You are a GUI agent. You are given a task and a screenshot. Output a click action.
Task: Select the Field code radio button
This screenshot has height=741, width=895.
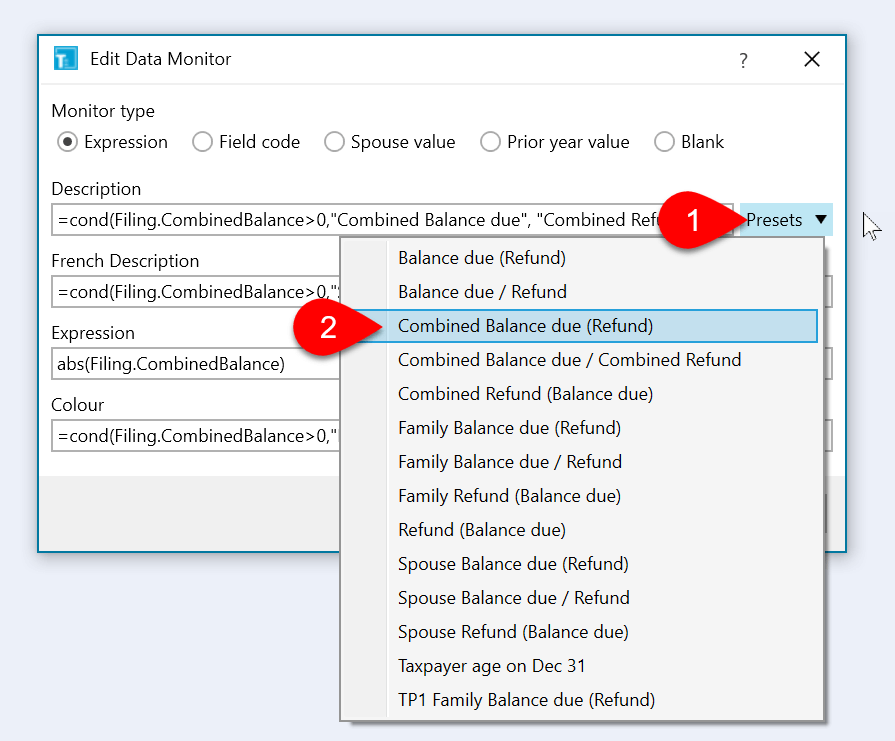[x=246, y=142]
